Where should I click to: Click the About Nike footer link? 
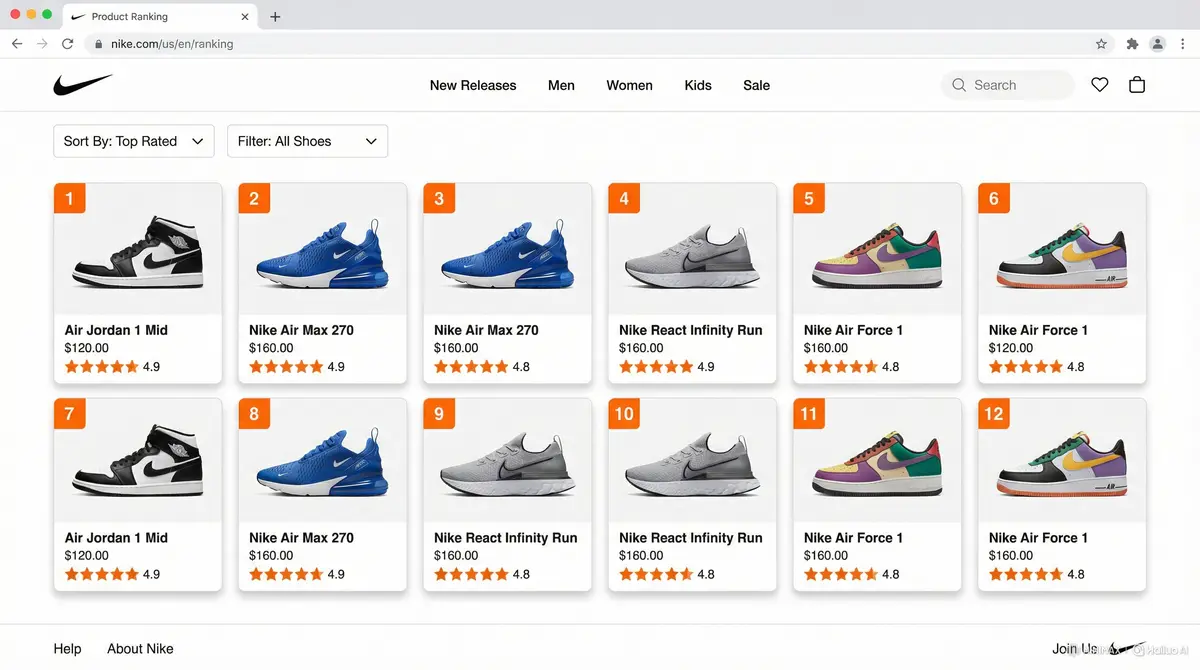coord(140,649)
